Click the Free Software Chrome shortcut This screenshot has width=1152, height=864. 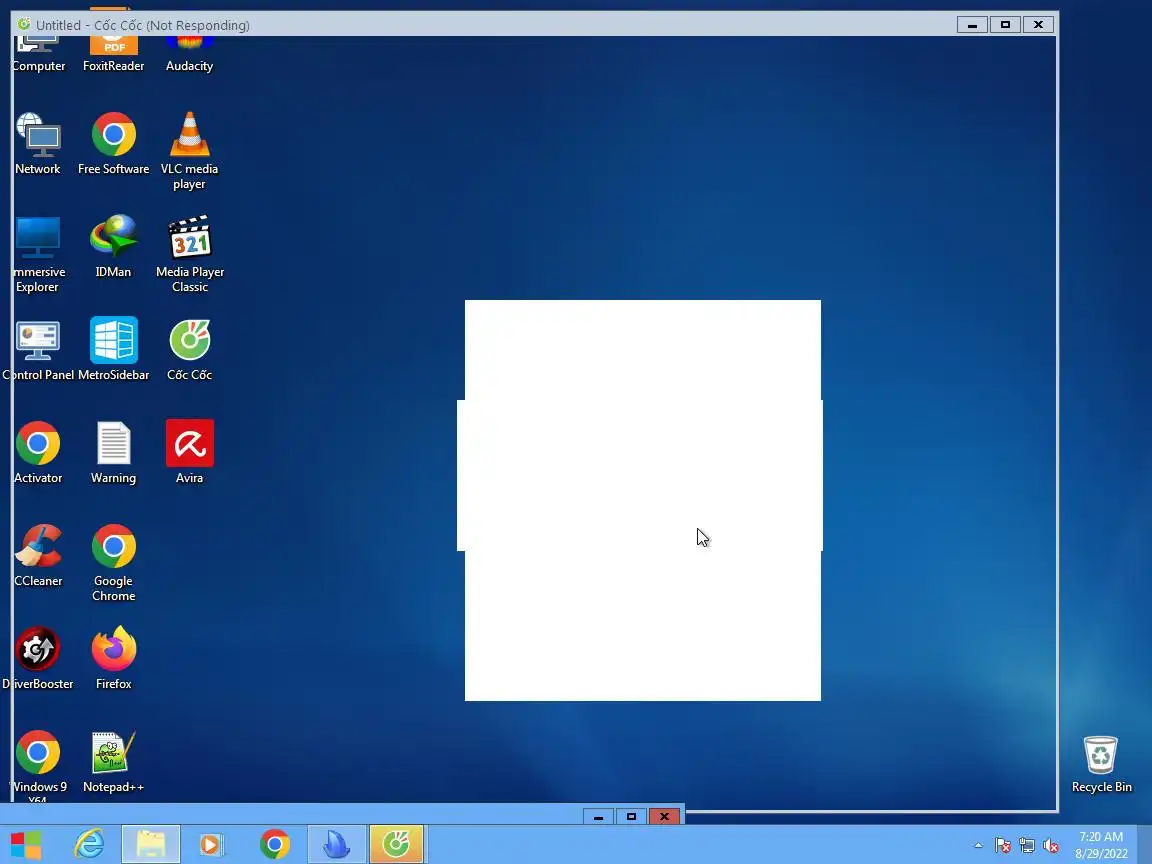tap(113, 143)
